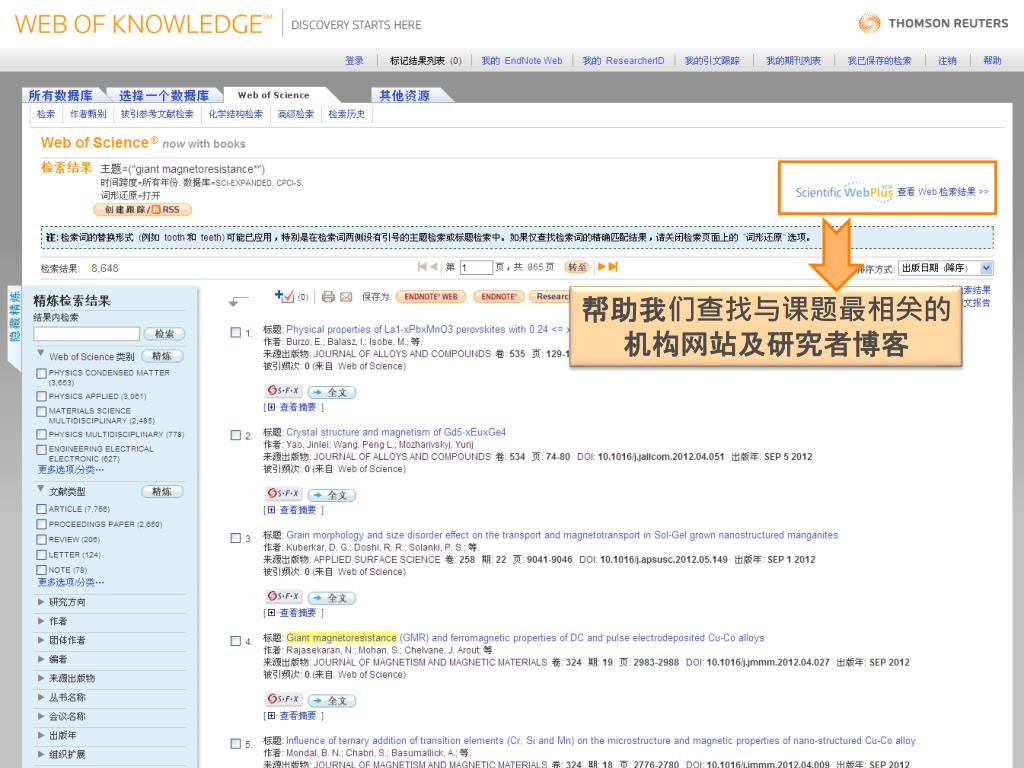Screen dimensions: 1024x768
Task: Check PHYSICS CONDENSED MATTER category
Action: tap(42, 373)
